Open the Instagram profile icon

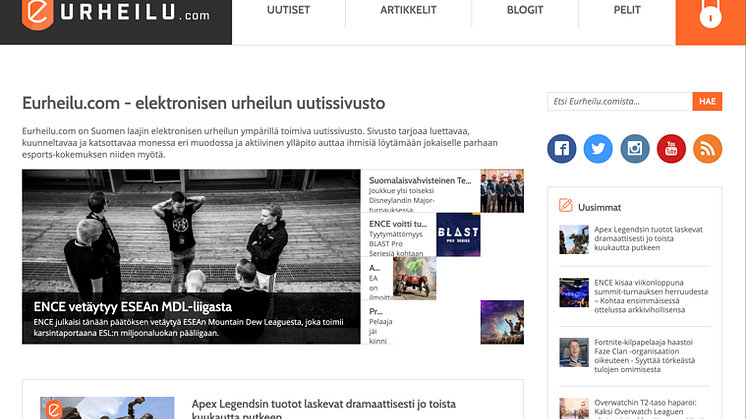635,149
